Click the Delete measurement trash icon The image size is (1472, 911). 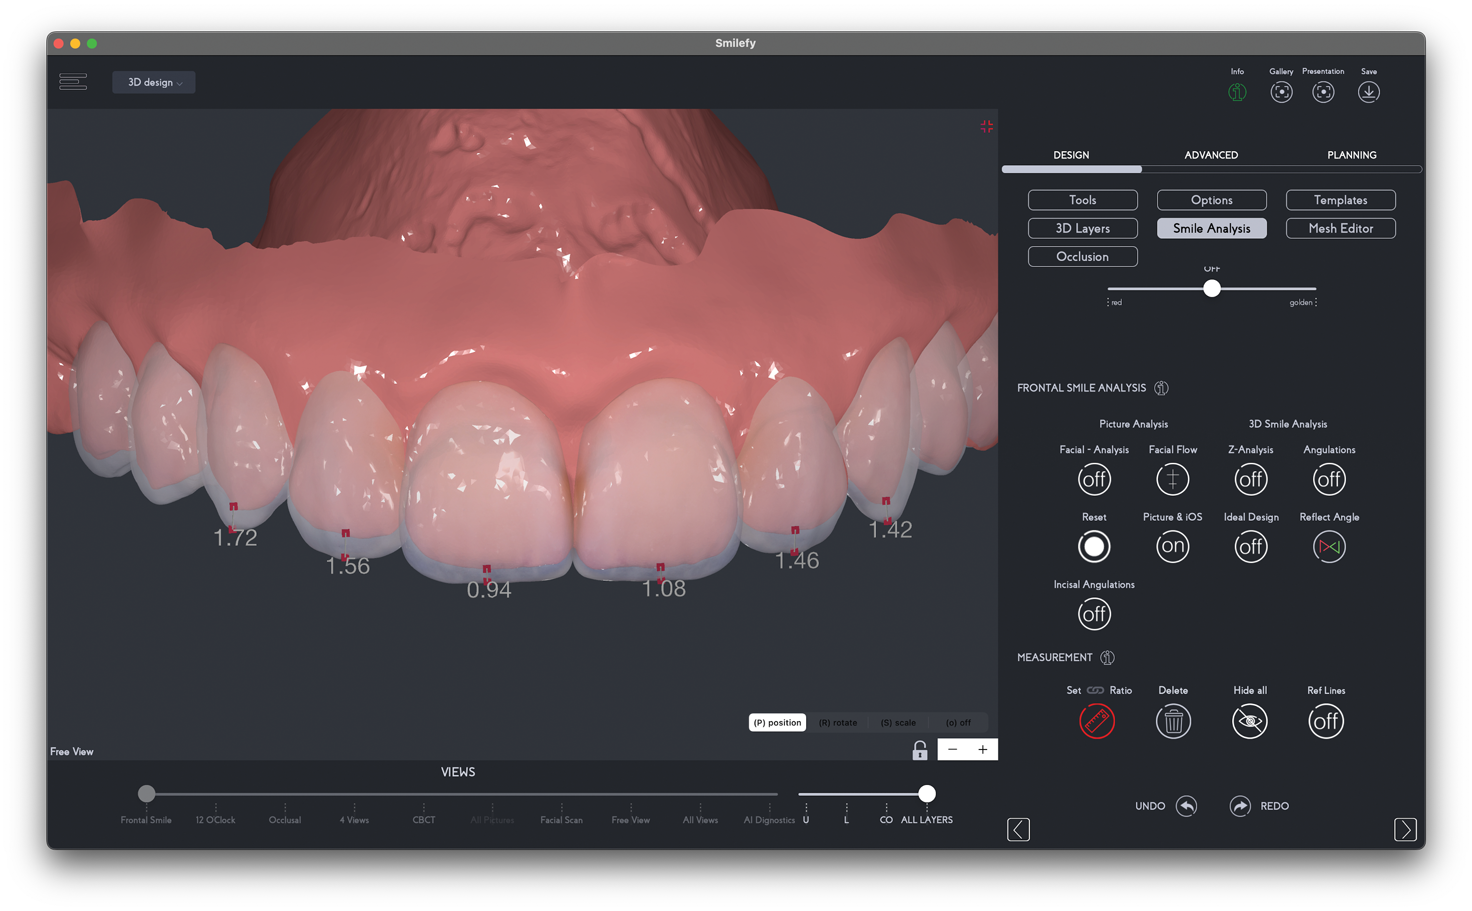pos(1173,721)
